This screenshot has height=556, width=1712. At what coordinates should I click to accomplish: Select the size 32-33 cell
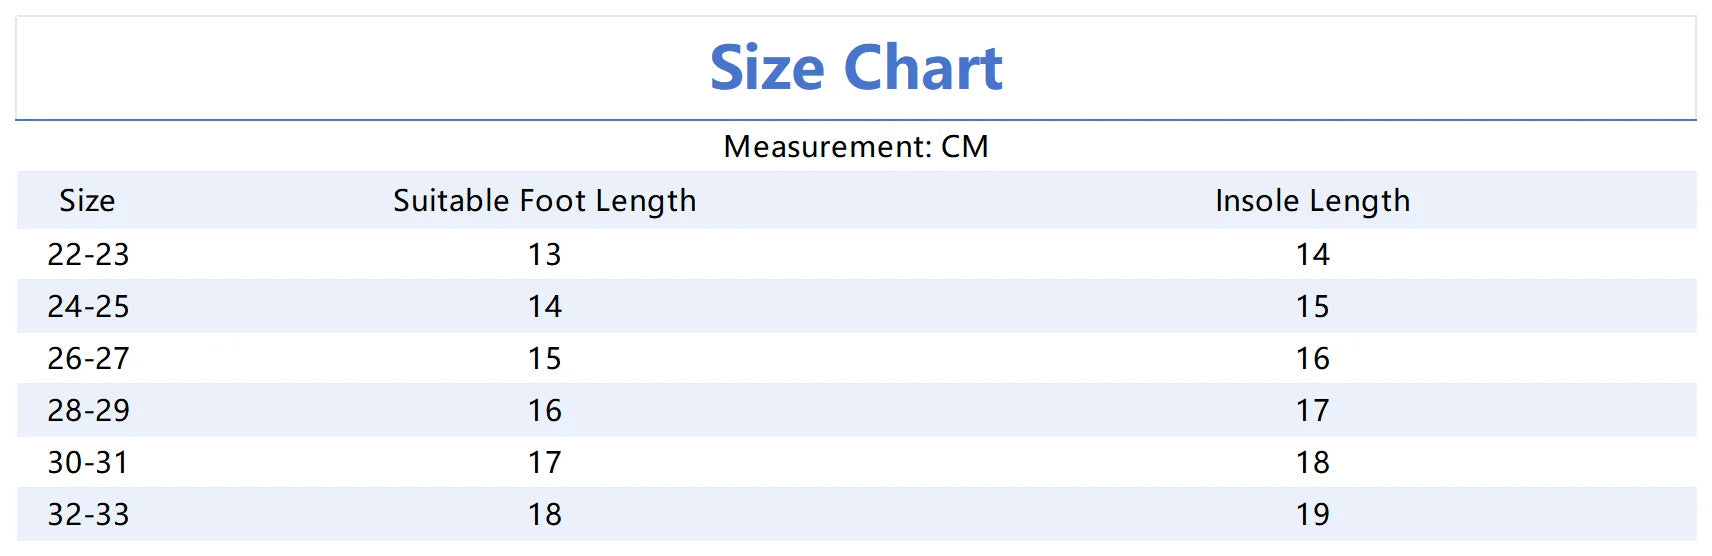click(x=88, y=514)
